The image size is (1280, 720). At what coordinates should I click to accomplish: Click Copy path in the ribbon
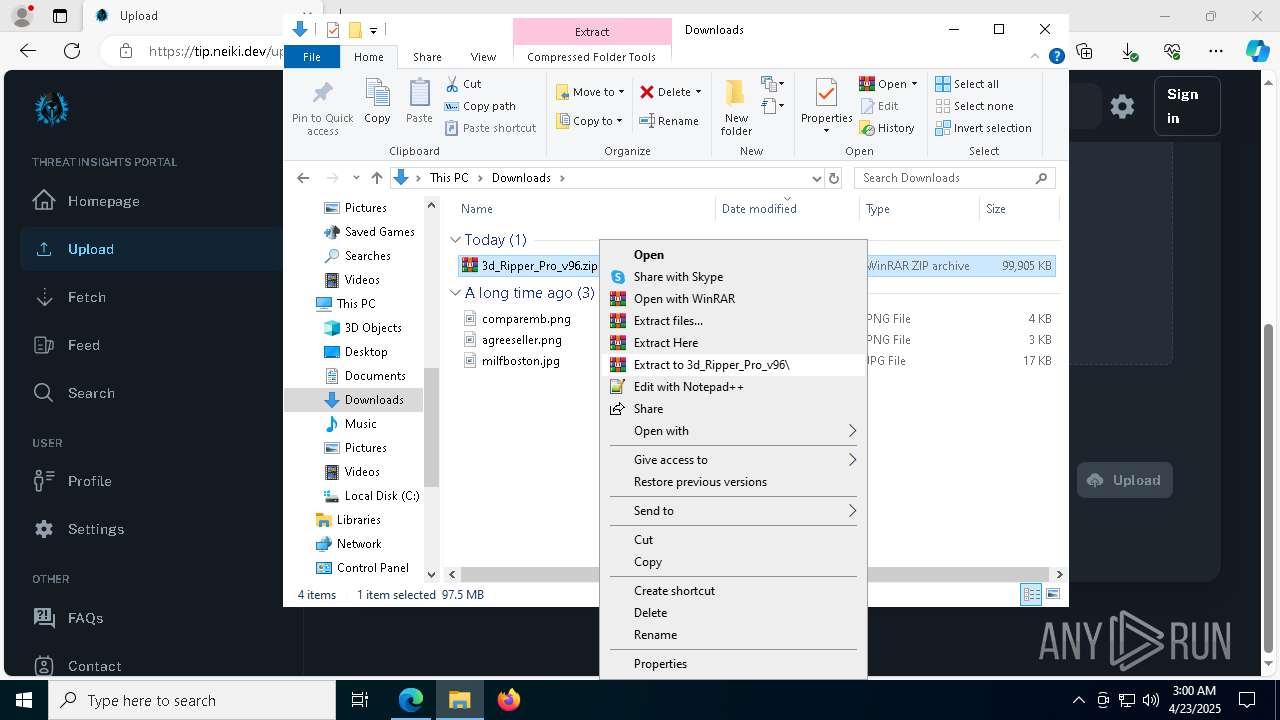point(480,106)
